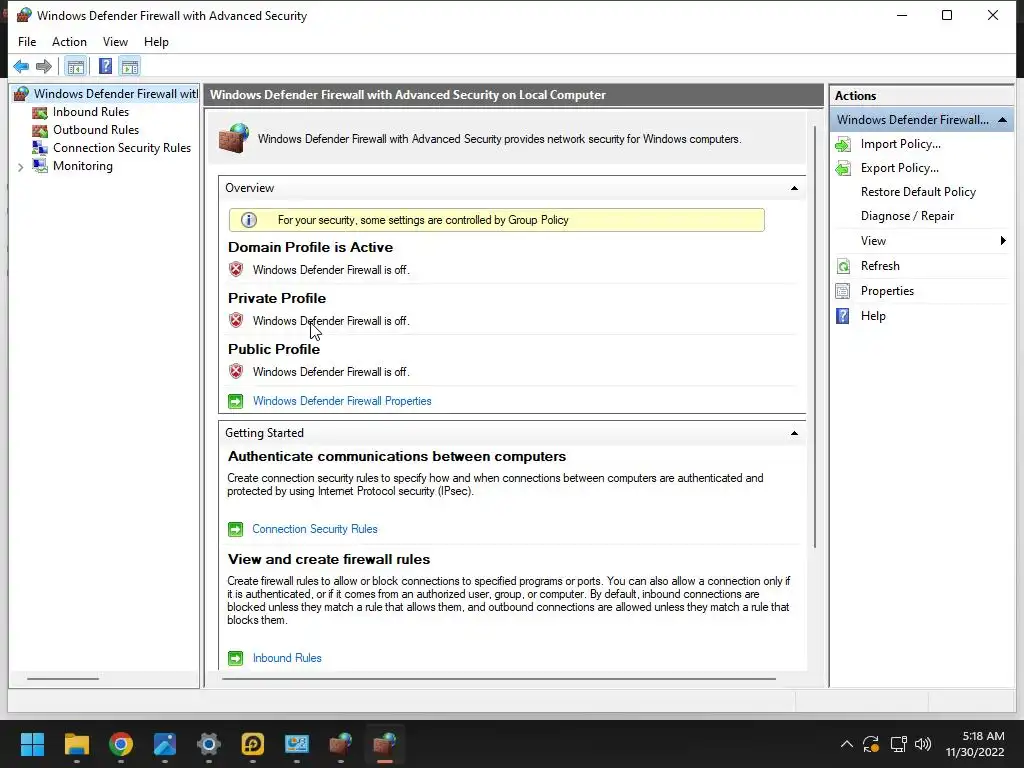Click the 'Public Profile' heading
This screenshot has width=1024, height=768.
click(x=274, y=349)
